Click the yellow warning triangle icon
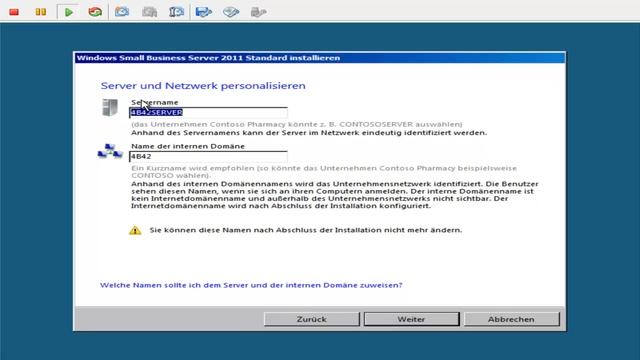Viewport: 640px width, 360px height. point(135,231)
